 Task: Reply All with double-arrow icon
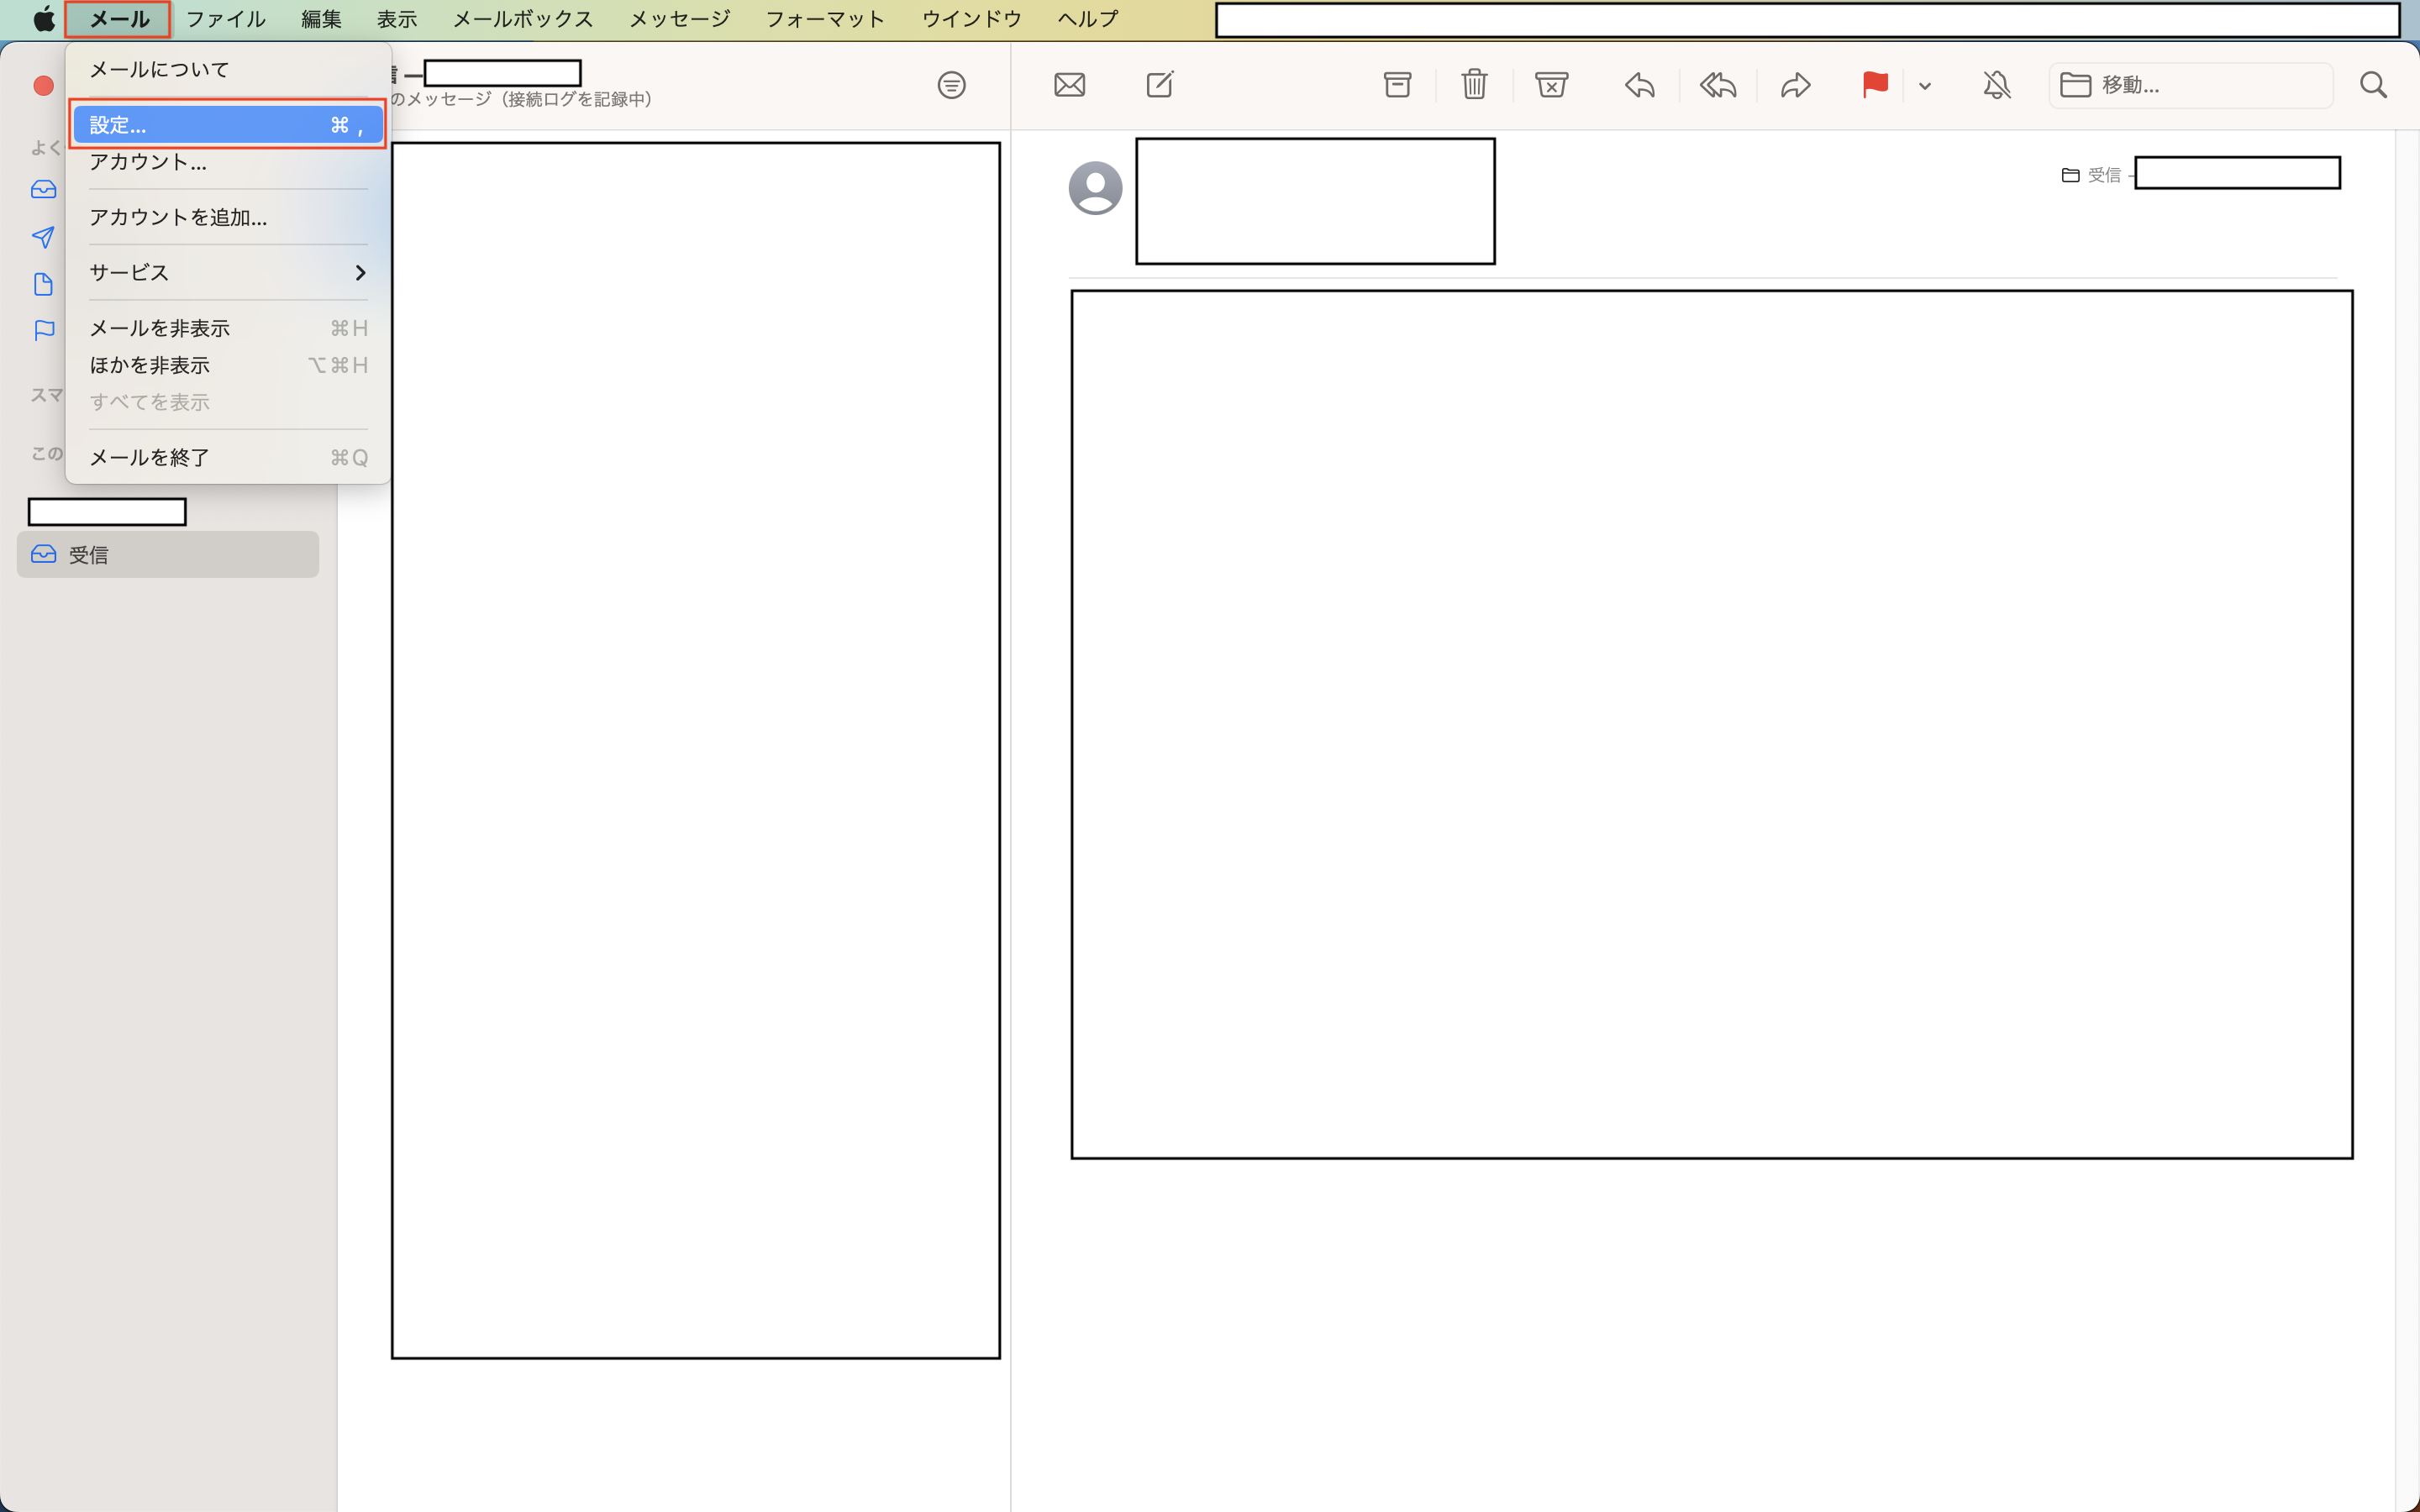coord(1717,85)
